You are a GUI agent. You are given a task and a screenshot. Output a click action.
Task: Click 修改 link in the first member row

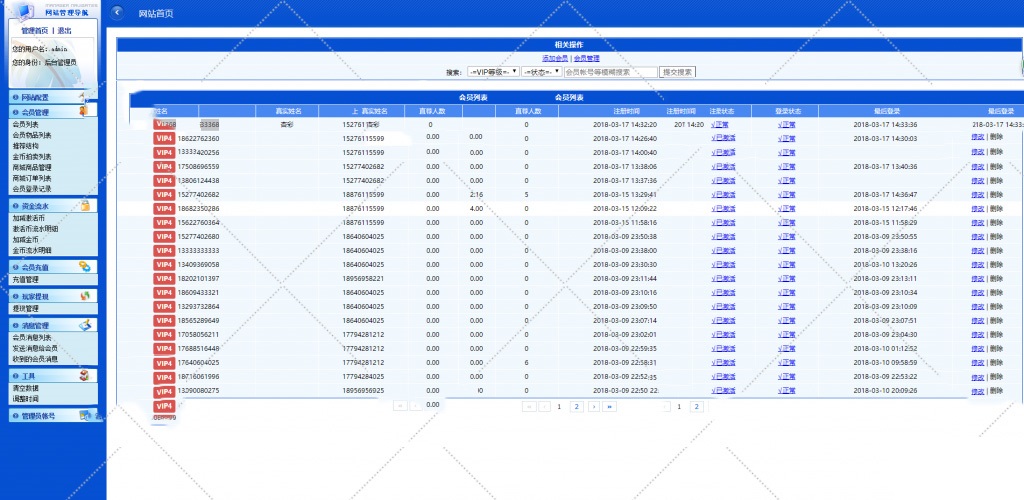click(977, 136)
